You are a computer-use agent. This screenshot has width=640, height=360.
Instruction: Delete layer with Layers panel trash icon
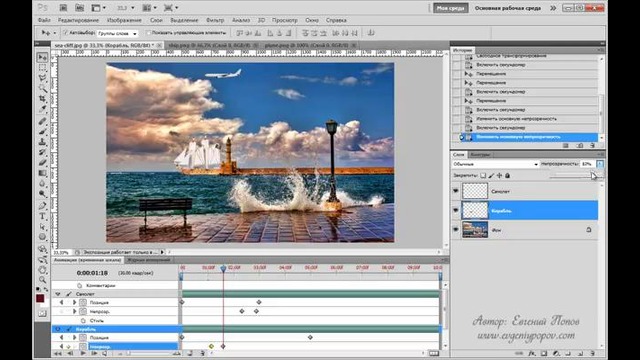592,353
